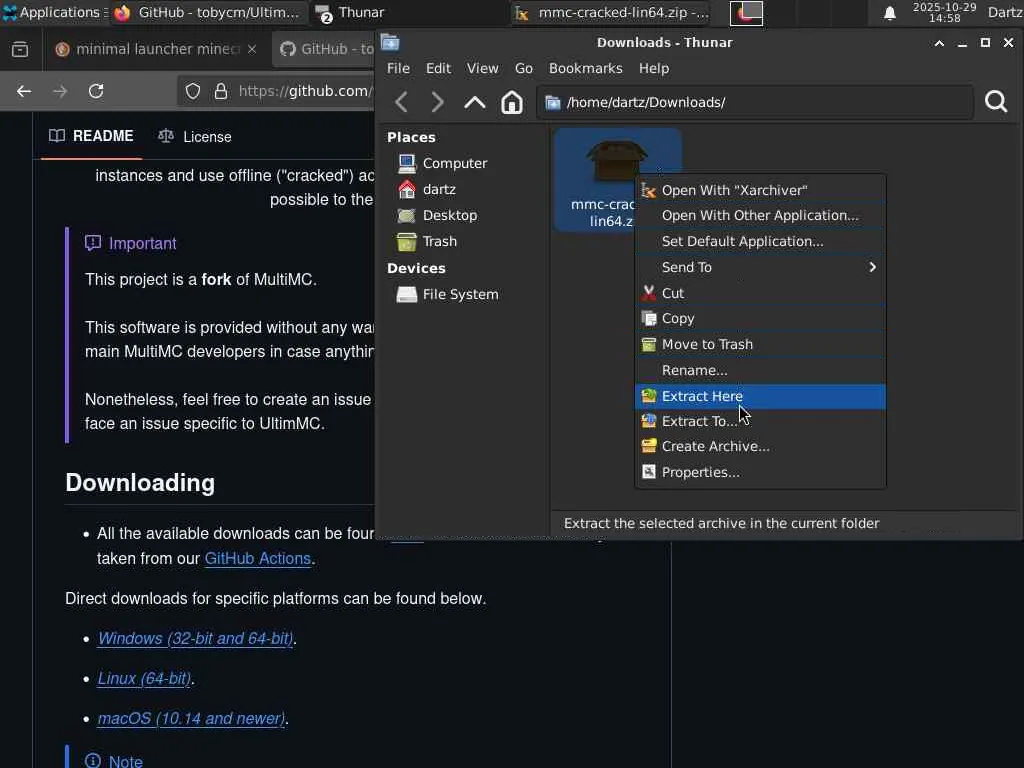
Task: Open Firefox sidebar/tabs overview icon
Action: (20, 49)
